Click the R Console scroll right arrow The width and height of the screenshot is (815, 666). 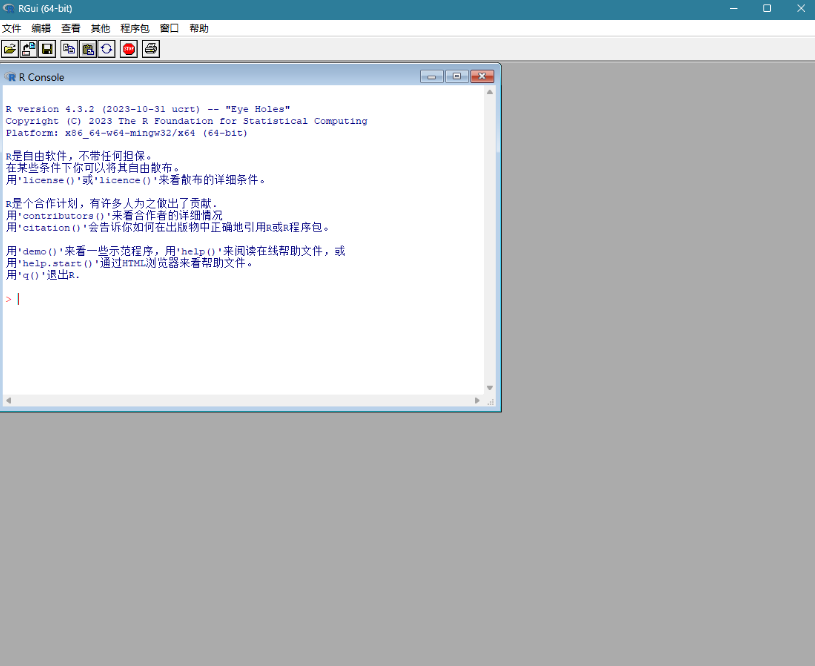477,400
